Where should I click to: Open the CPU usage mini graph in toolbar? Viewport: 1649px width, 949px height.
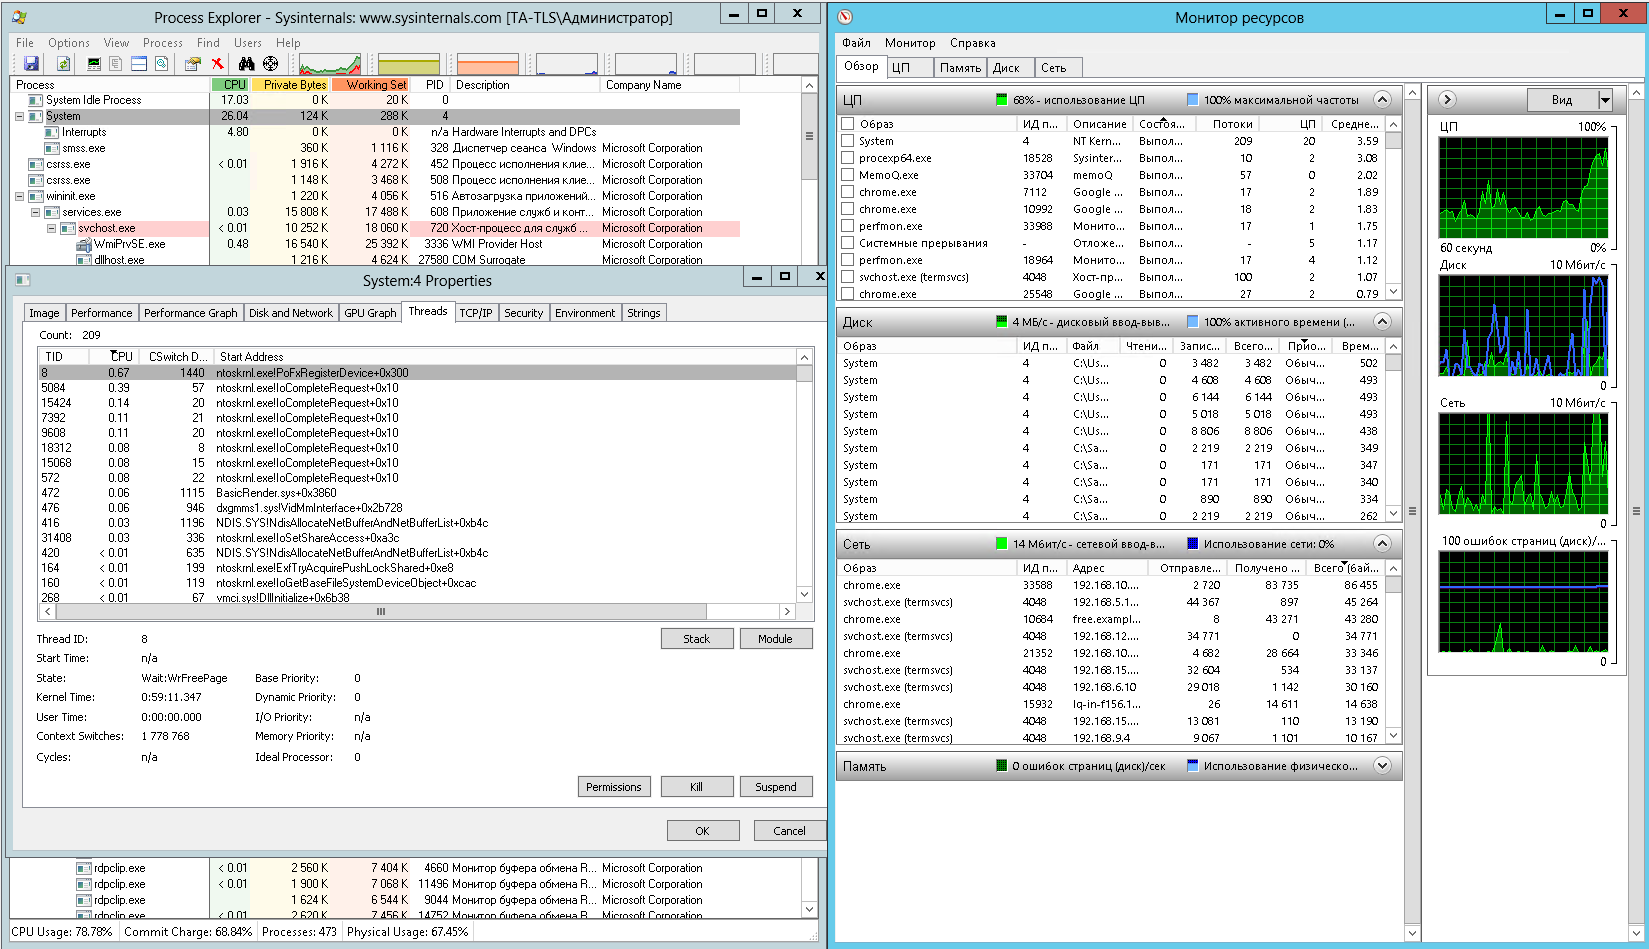click(x=330, y=65)
